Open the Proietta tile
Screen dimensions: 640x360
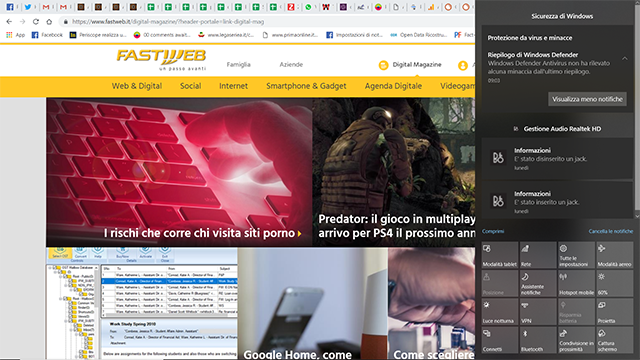[615, 312]
